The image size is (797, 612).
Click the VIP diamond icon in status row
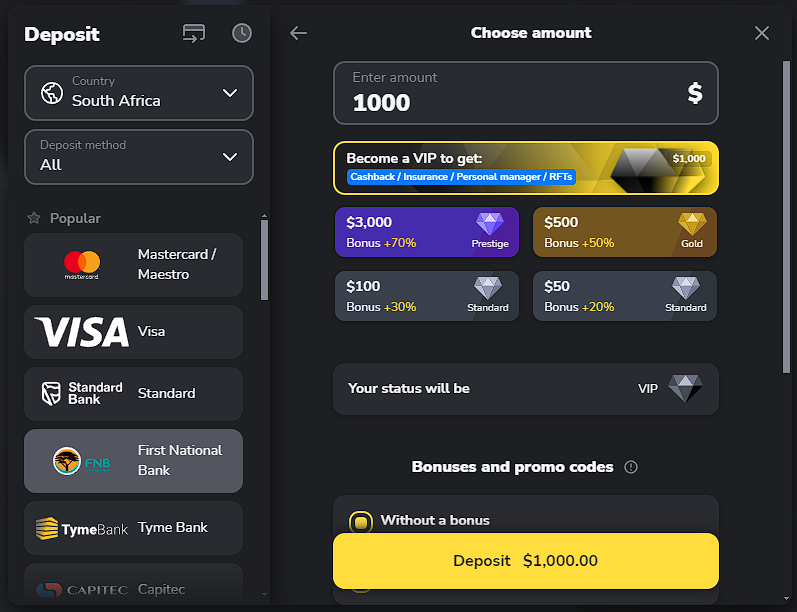point(685,388)
